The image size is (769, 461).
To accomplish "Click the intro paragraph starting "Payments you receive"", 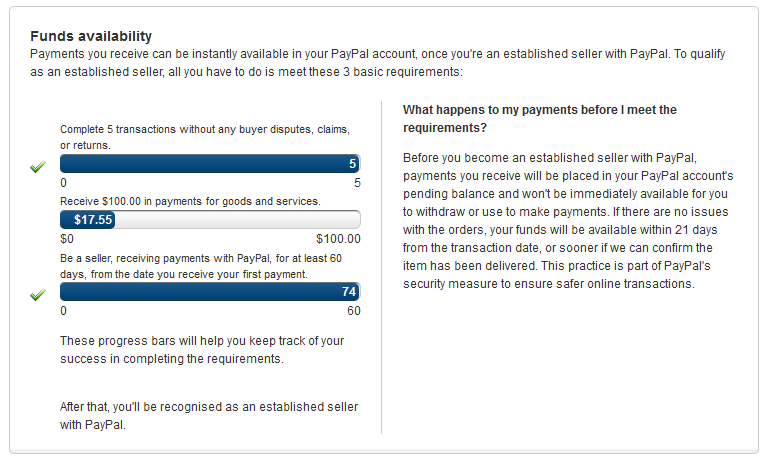I will [x=383, y=62].
